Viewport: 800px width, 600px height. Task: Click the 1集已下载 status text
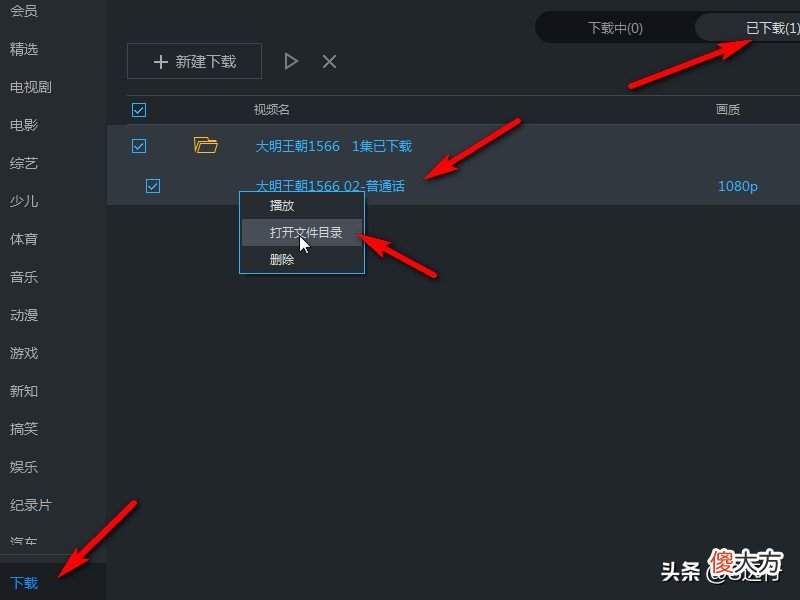click(x=382, y=146)
